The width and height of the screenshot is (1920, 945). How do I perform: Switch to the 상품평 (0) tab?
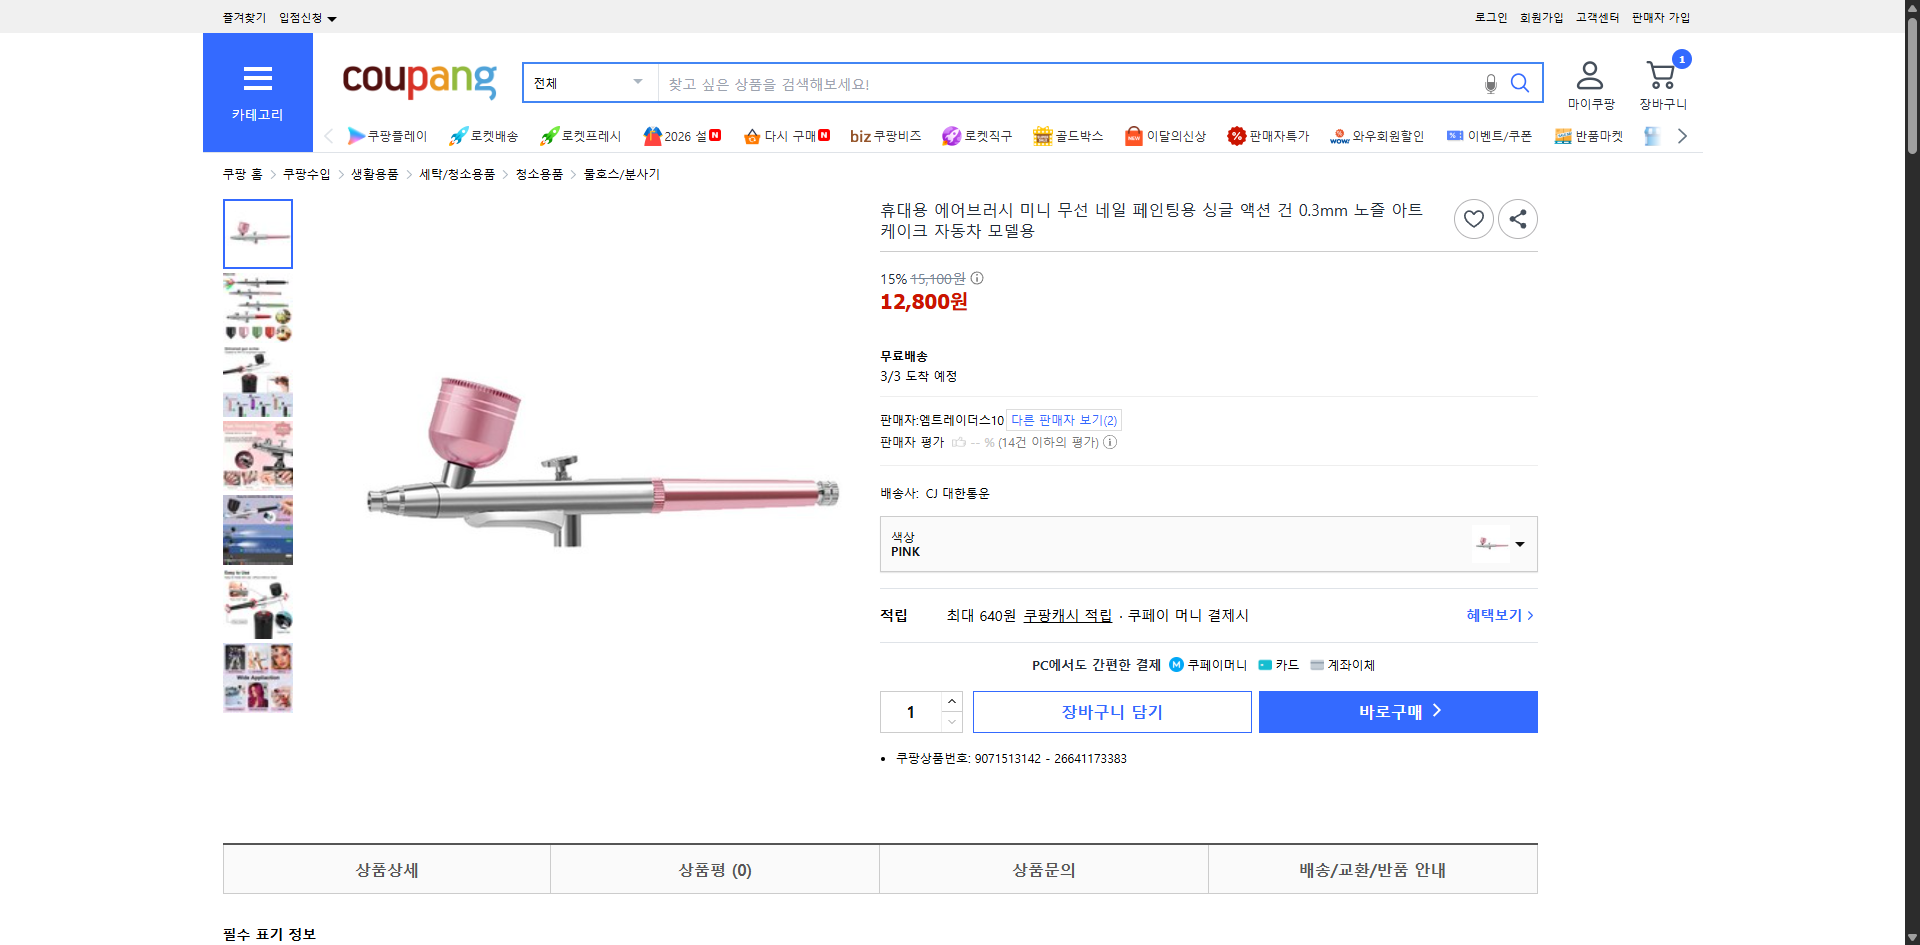pyautogui.click(x=714, y=869)
